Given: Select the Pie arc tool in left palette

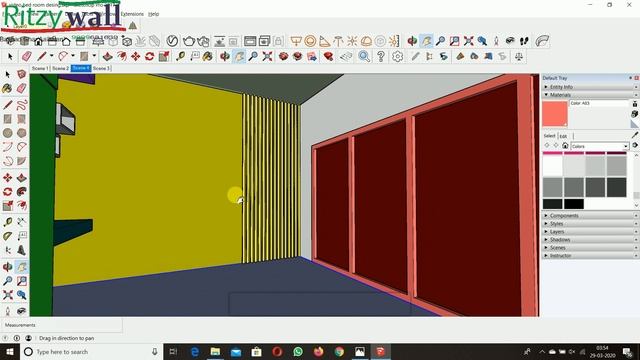Looking at the screenshot, I should click(x=22, y=161).
